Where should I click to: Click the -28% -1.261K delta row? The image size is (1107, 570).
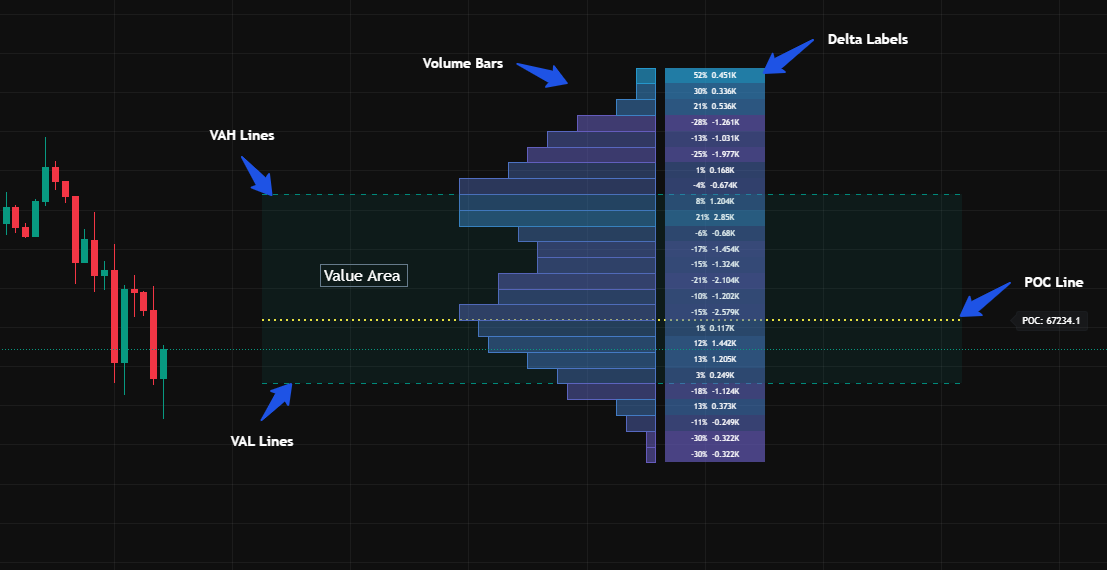(x=714, y=122)
